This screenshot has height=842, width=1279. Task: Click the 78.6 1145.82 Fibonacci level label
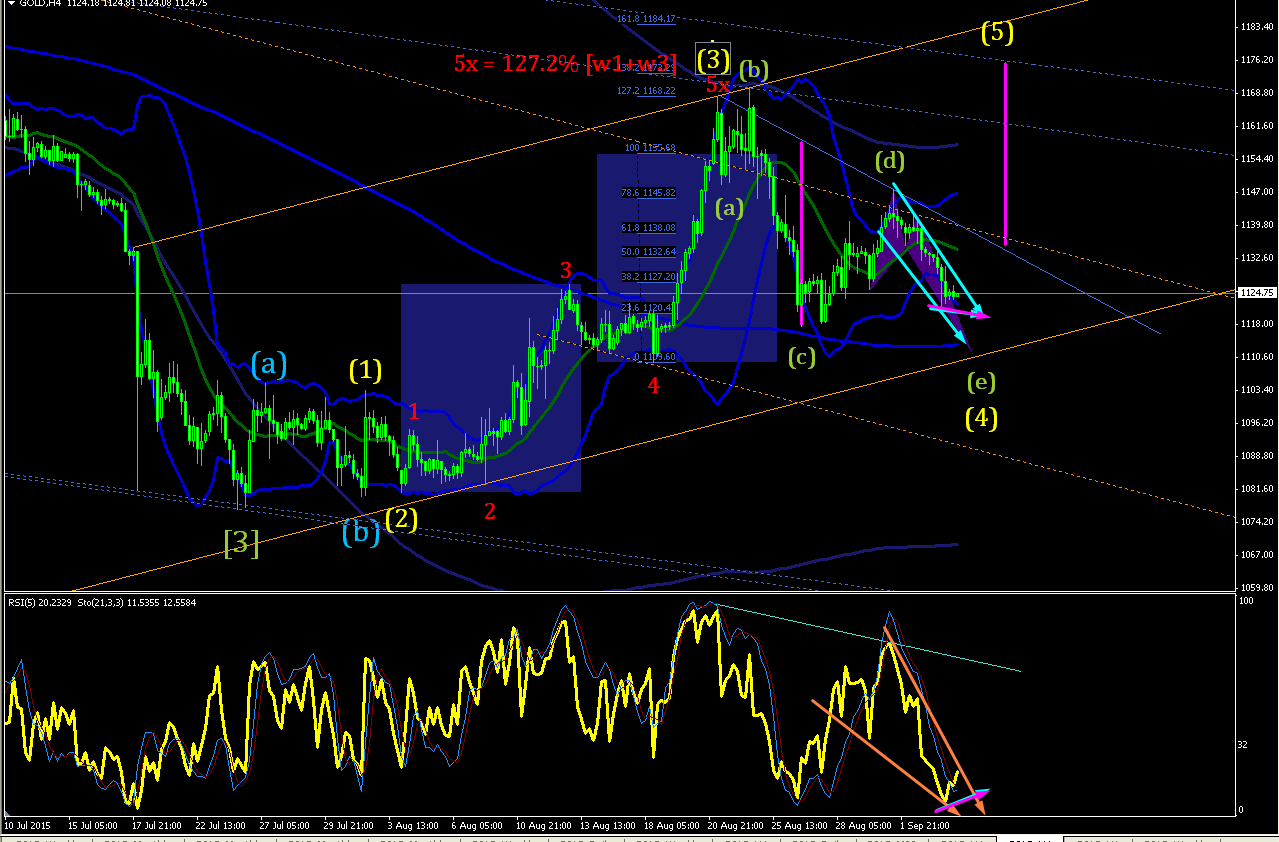pos(648,192)
